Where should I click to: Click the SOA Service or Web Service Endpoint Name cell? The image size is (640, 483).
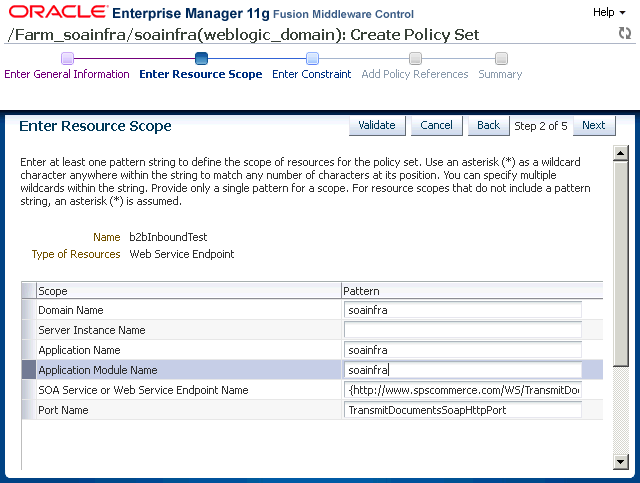pos(189,390)
